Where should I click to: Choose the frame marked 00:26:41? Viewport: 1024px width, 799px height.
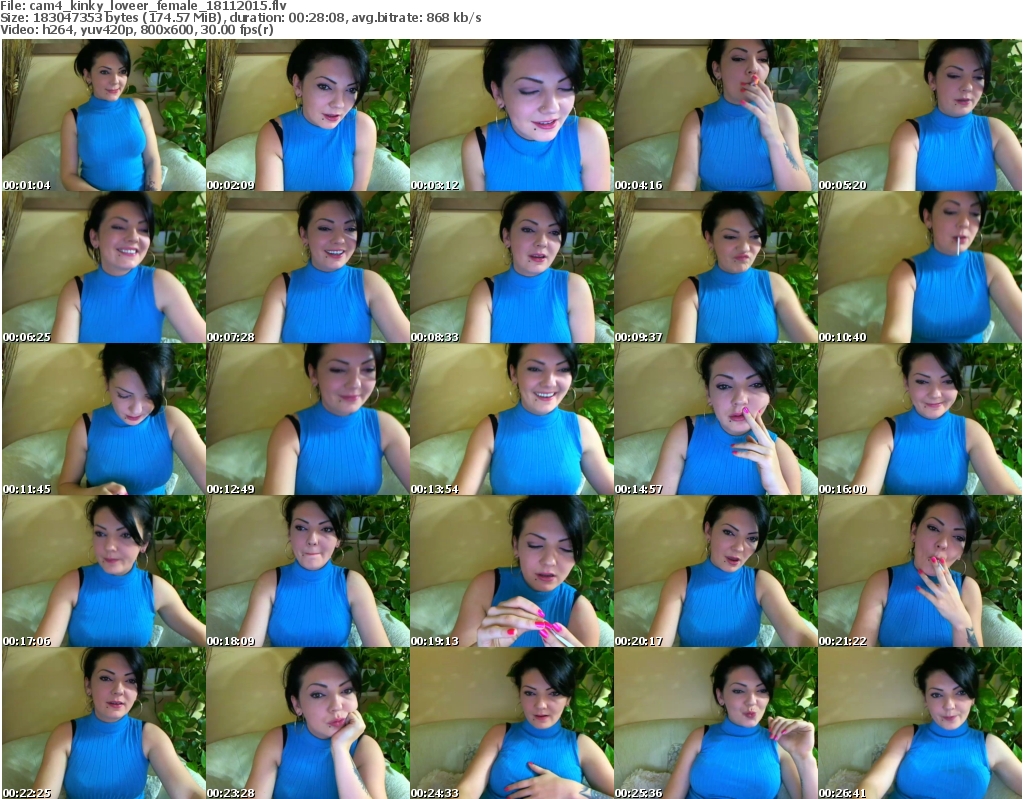coord(920,723)
